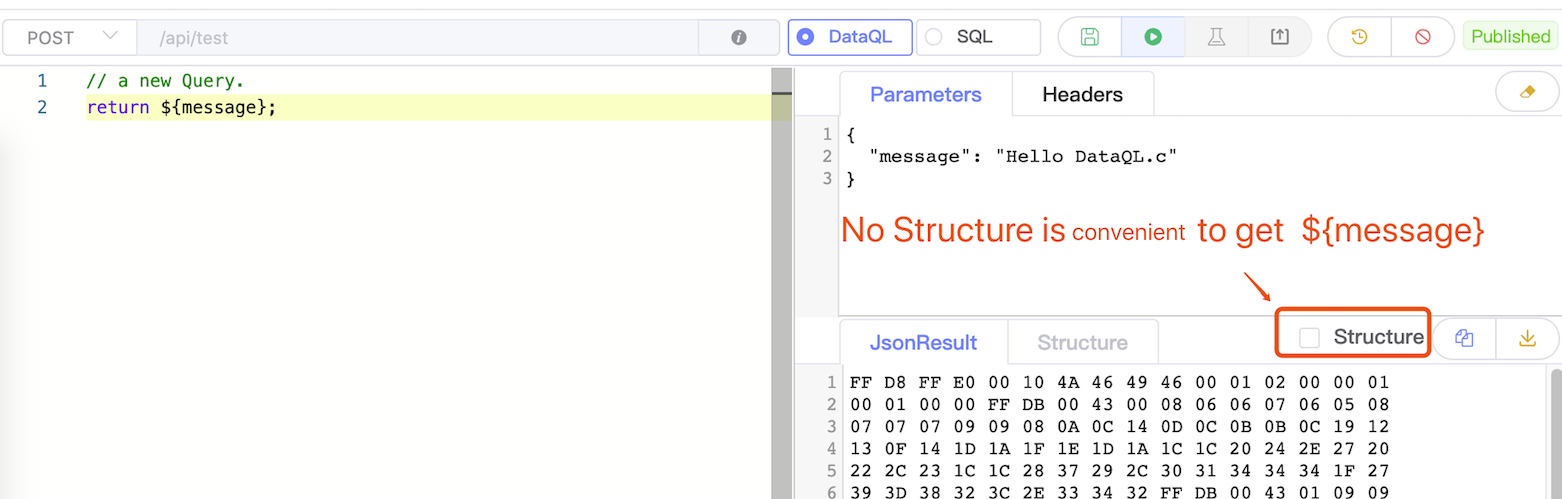Image resolution: width=1562 pixels, height=499 pixels.
Task: Click the info icon beside the API path
Action: pos(739,38)
